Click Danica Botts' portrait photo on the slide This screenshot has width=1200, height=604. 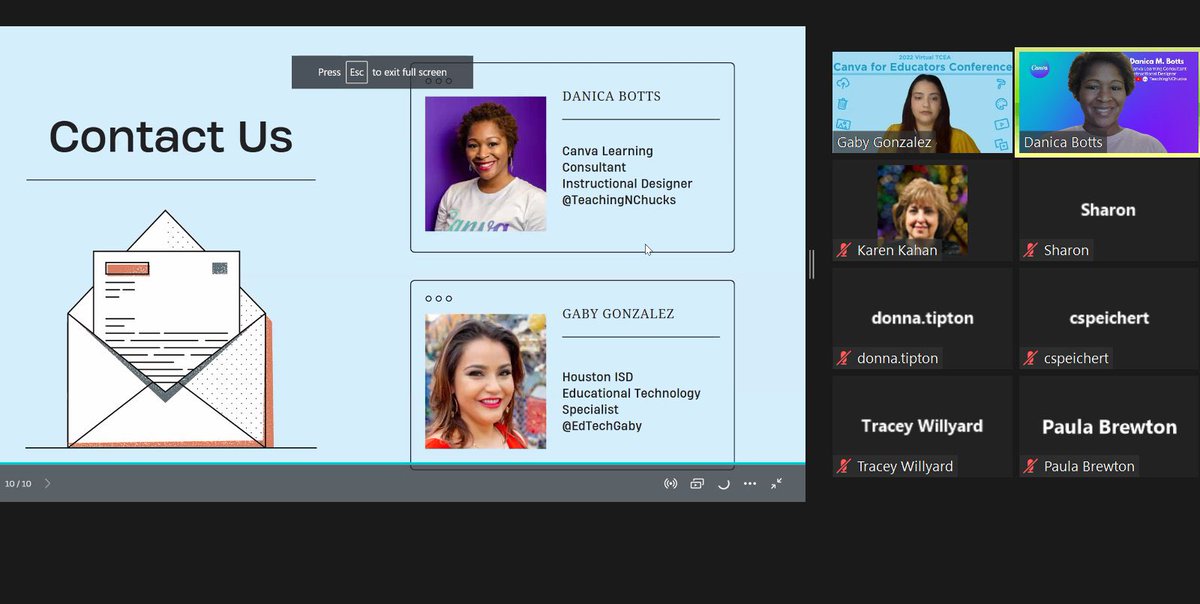point(486,164)
